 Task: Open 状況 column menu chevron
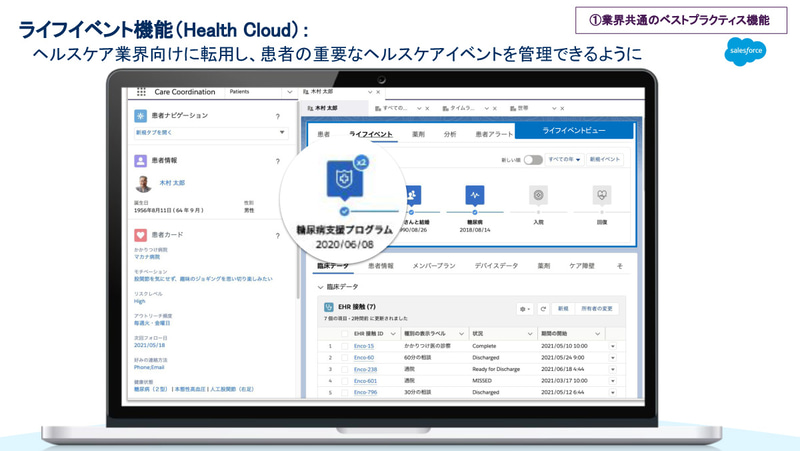coord(530,334)
